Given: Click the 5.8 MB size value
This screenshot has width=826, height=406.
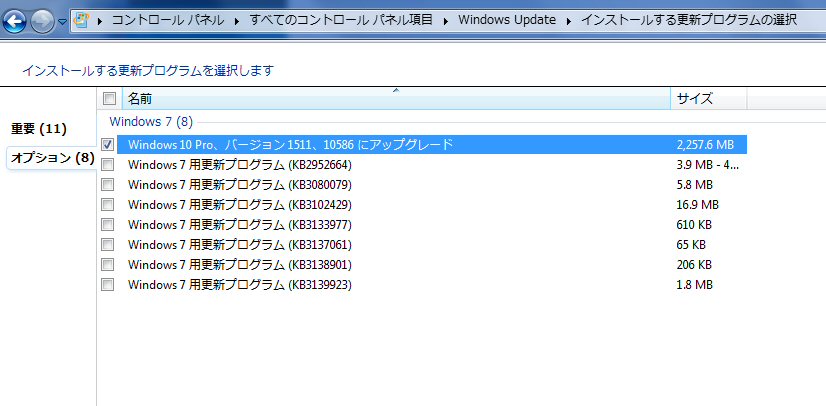Looking at the screenshot, I should 694,185.
